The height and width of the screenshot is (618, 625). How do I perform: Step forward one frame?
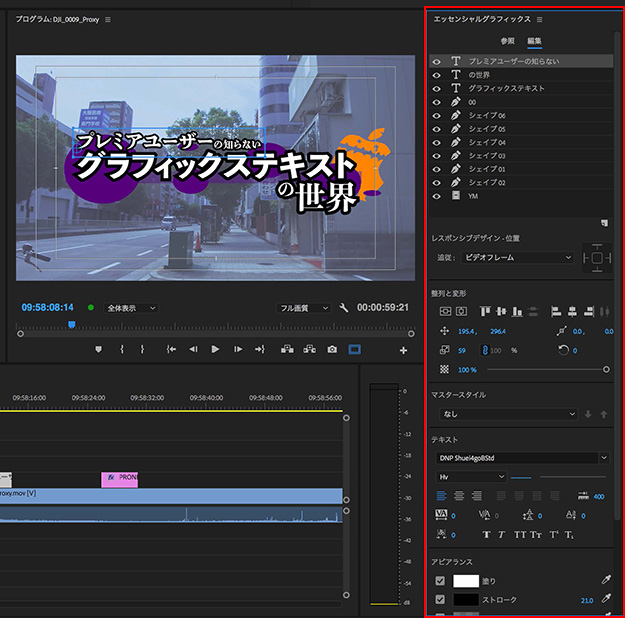pos(238,350)
